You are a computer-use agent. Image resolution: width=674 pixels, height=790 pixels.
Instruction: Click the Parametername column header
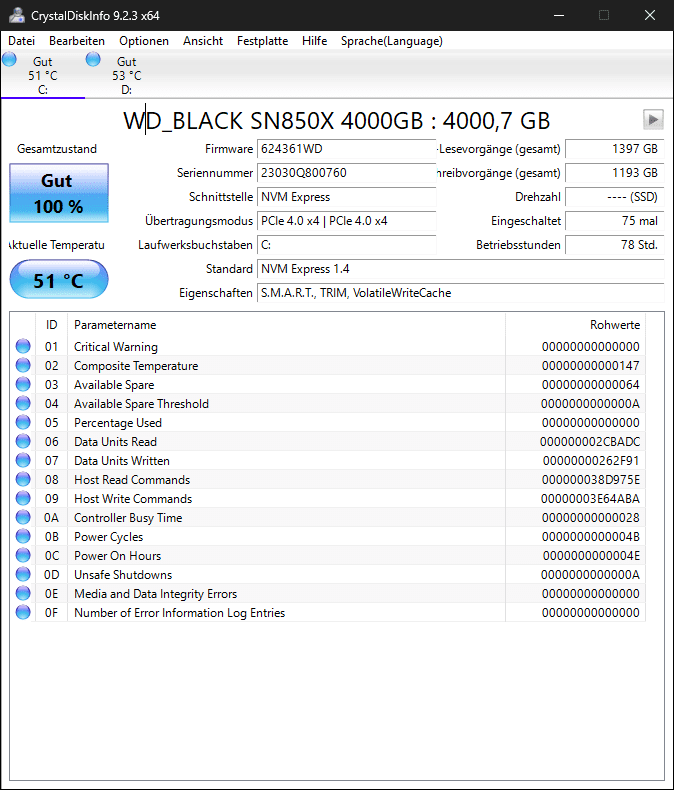286,325
